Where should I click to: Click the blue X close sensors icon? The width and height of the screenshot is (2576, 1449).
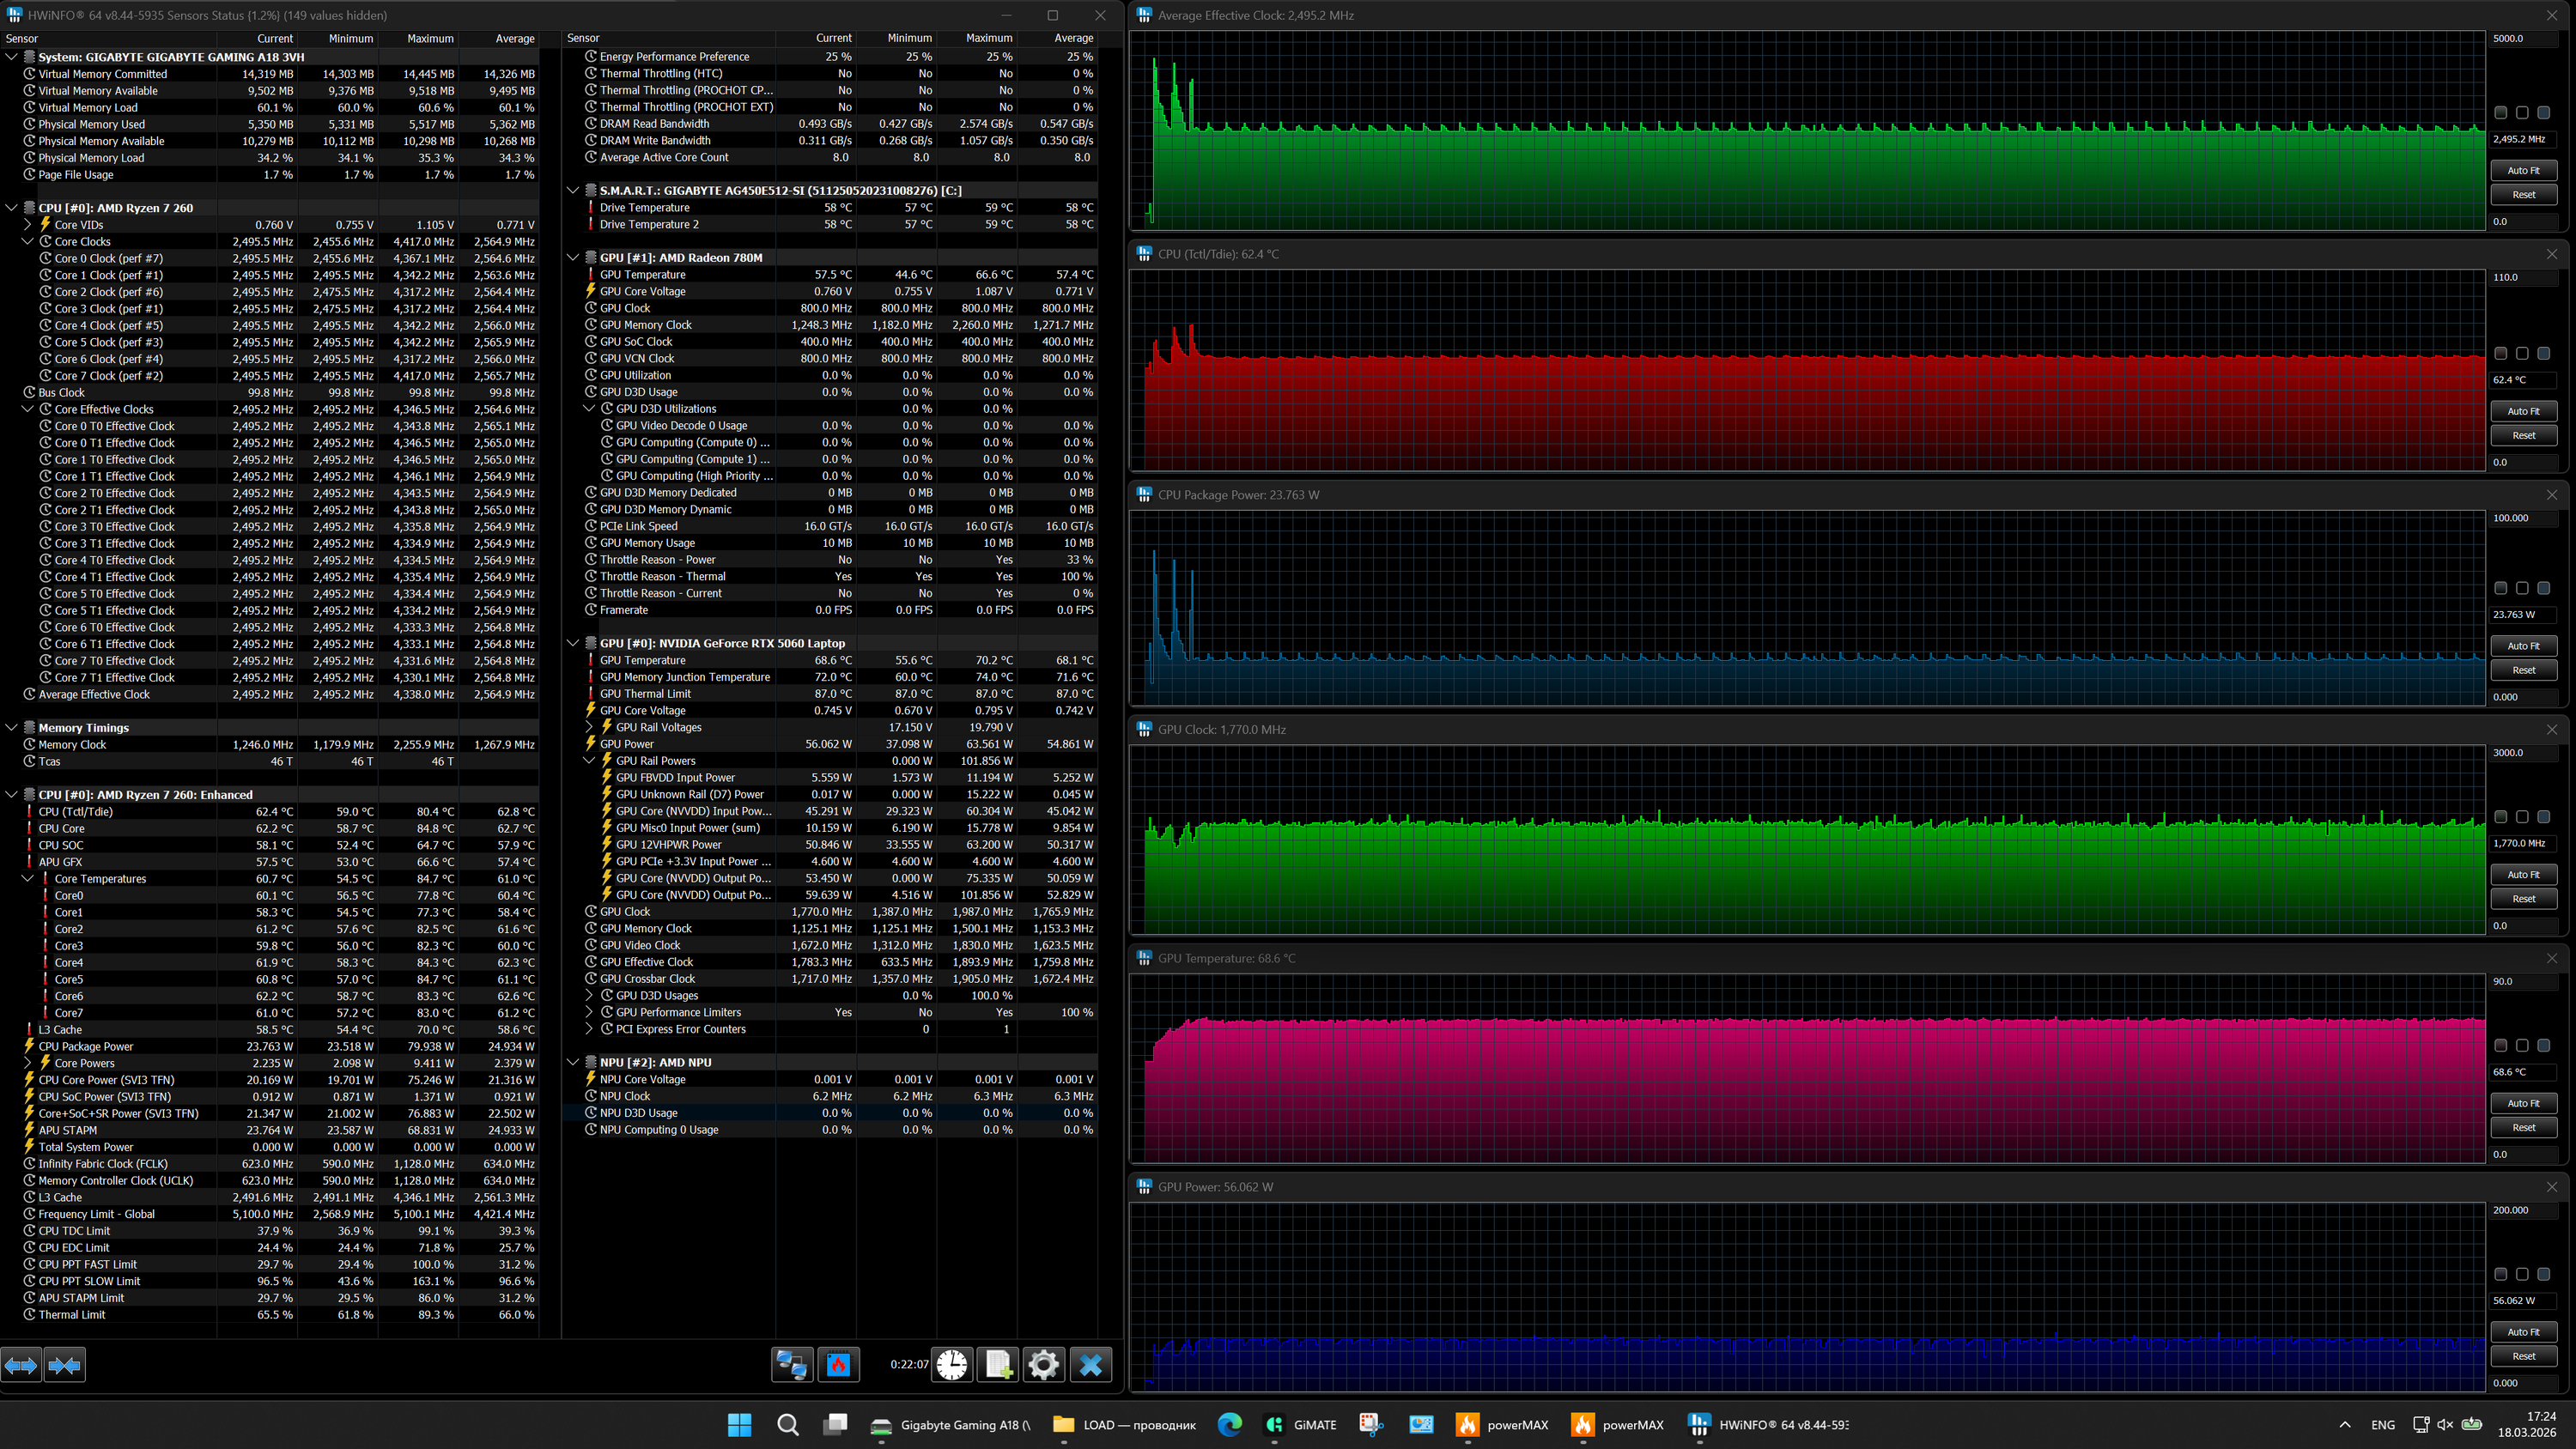1090,1364
